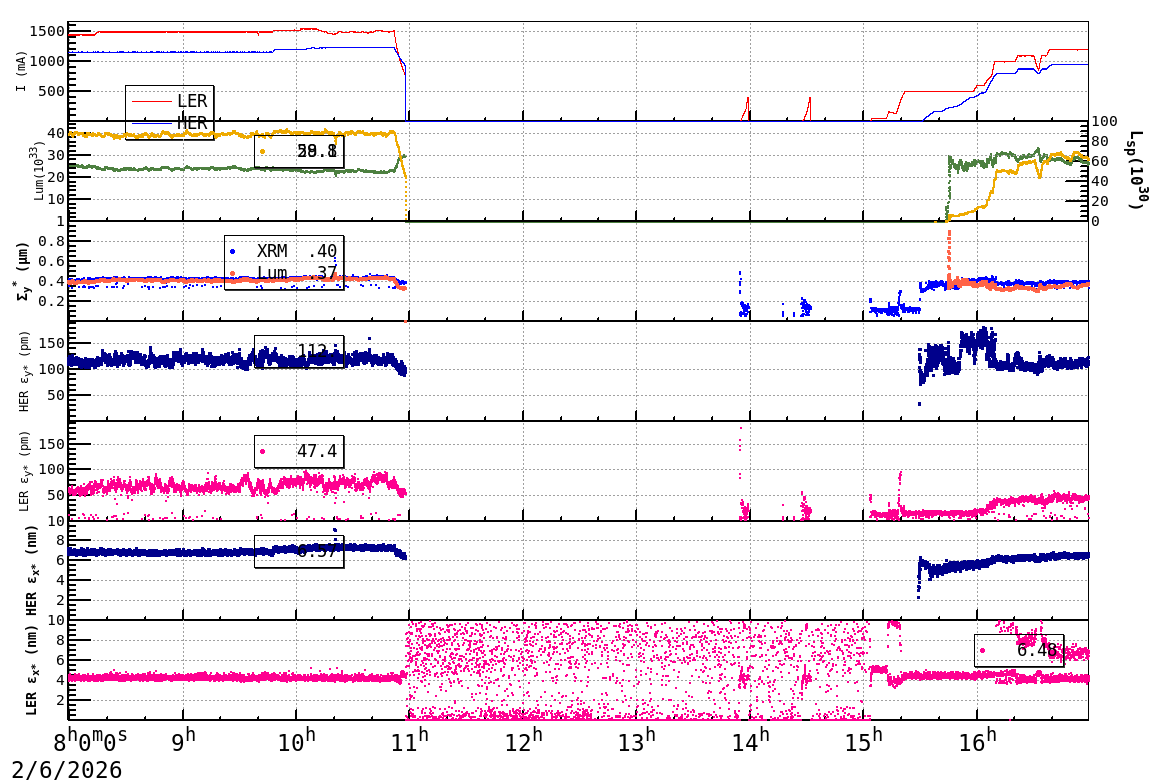The width and height of the screenshot is (1160, 782).
Task: Click the 15h time axis label
Action: 863,741
